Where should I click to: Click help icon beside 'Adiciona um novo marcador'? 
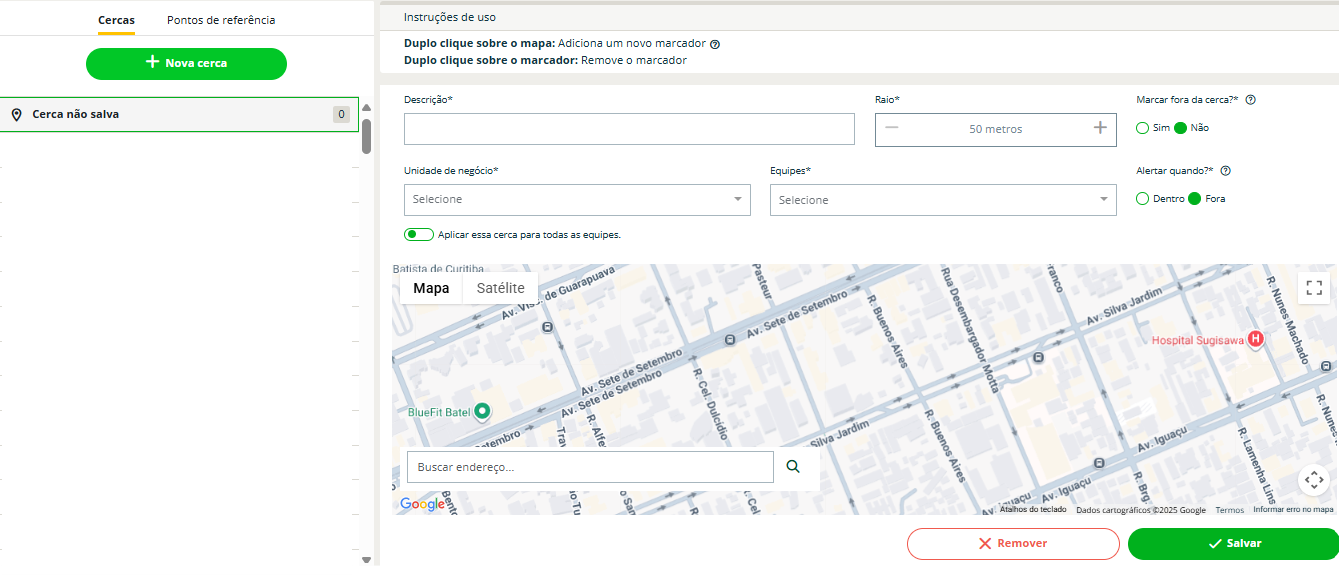pos(715,44)
